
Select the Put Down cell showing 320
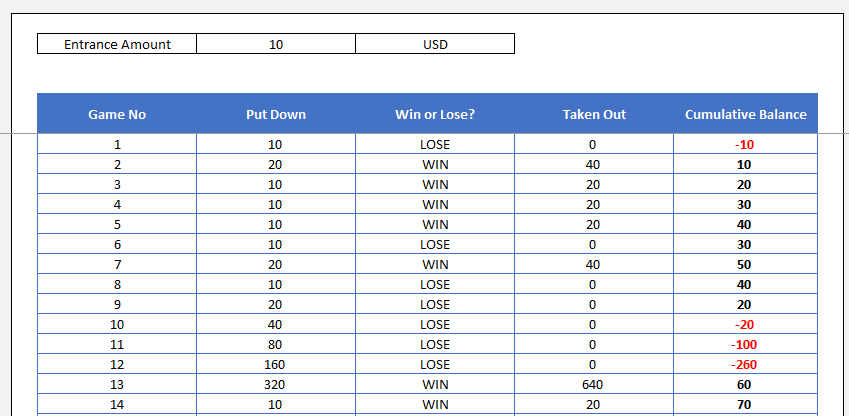click(x=276, y=384)
